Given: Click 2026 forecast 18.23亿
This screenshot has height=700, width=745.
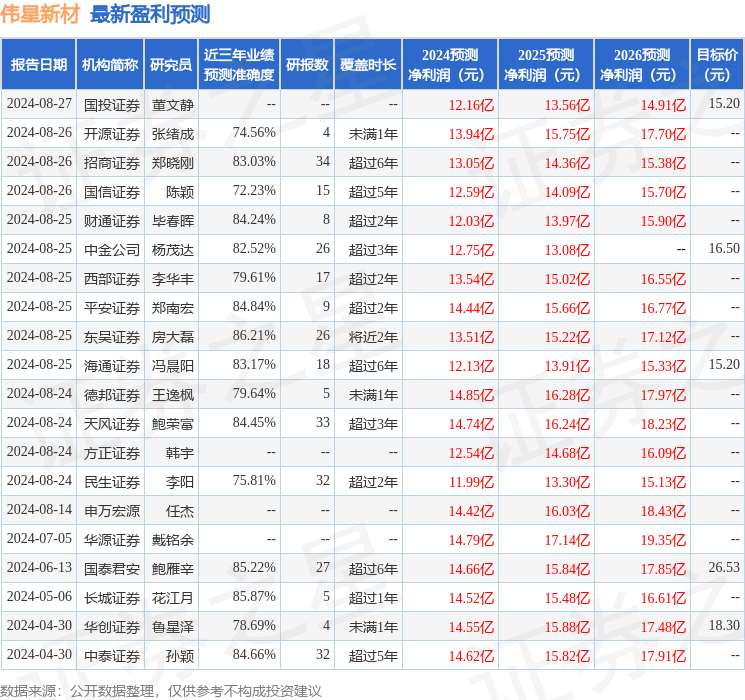Looking at the screenshot, I should pyautogui.click(x=663, y=424).
